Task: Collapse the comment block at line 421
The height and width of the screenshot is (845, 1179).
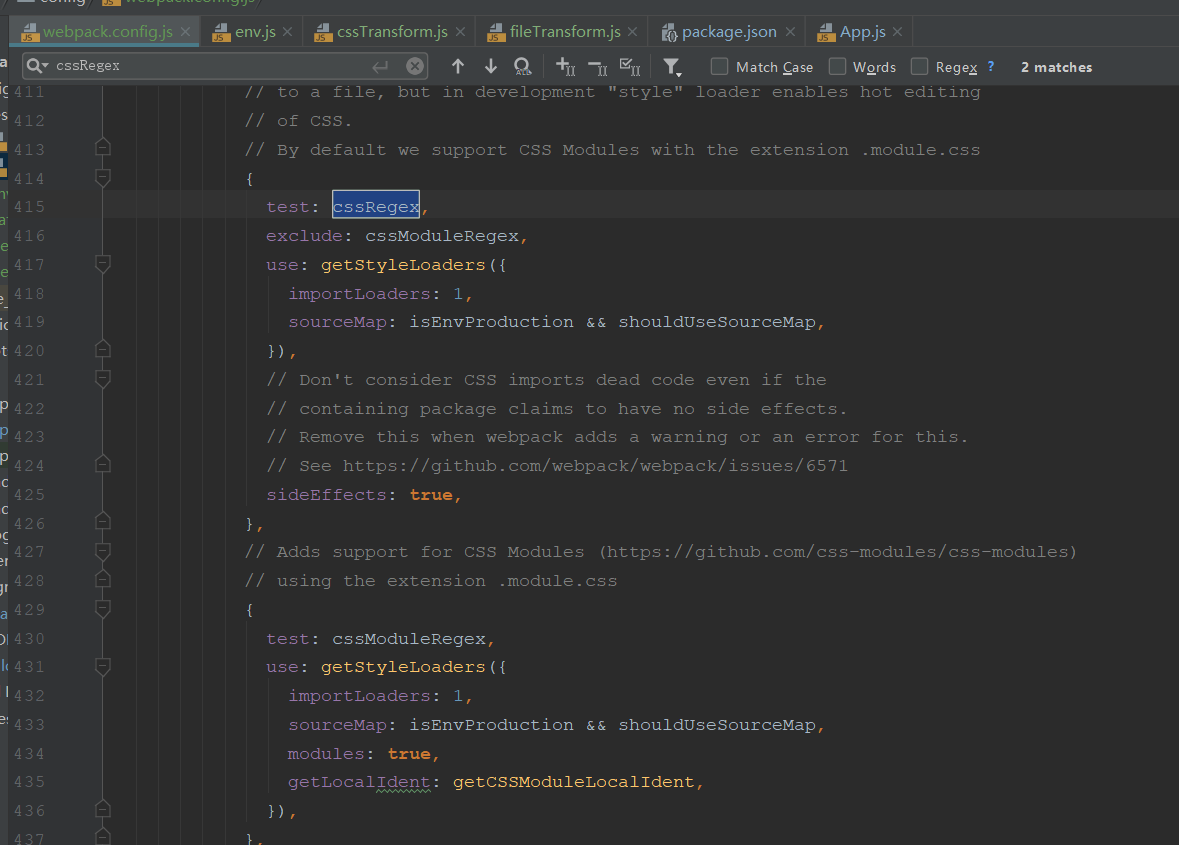Action: 103,379
